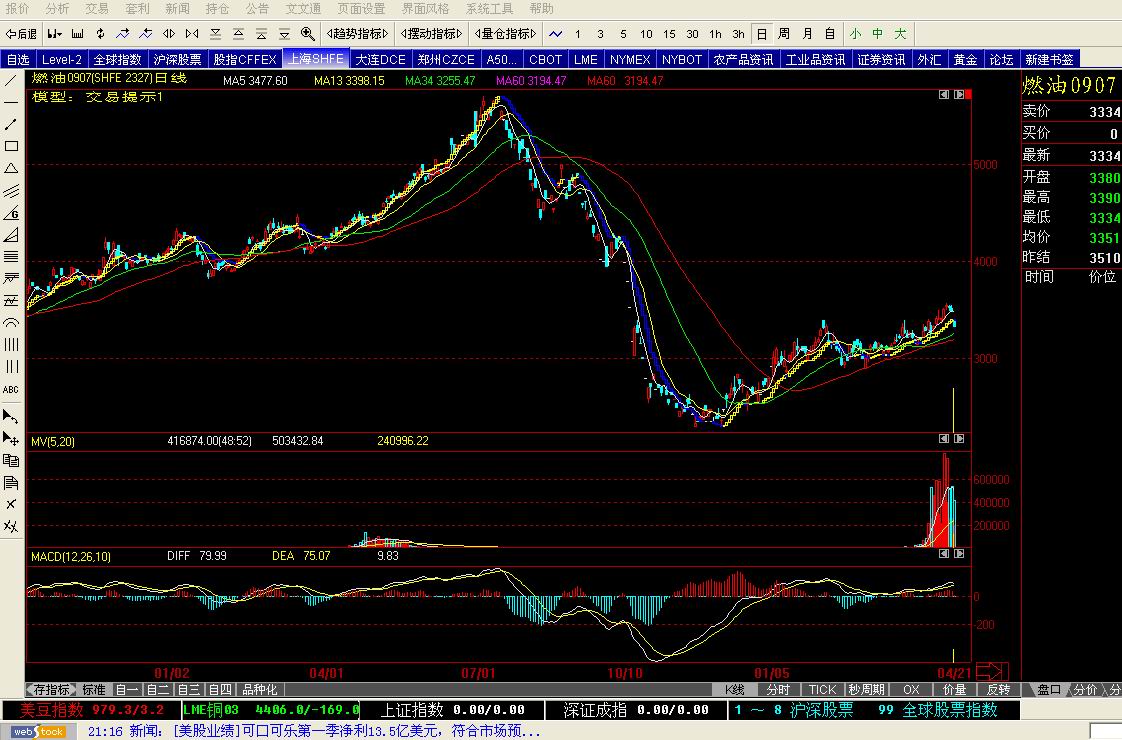The image size is (1122, 740).
Task: Click the magnifier zoom icon
Action: click(308, 34)
